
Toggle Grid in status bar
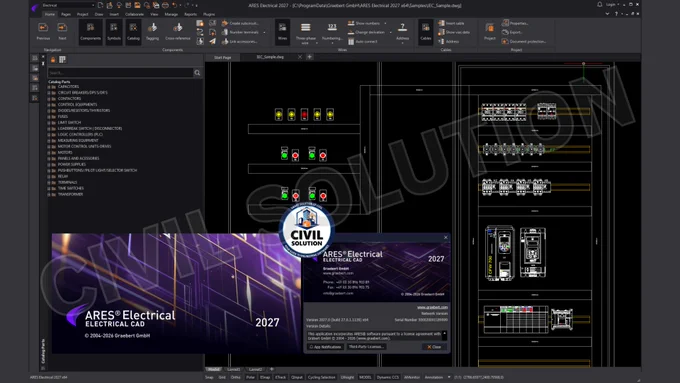point(222,377)
